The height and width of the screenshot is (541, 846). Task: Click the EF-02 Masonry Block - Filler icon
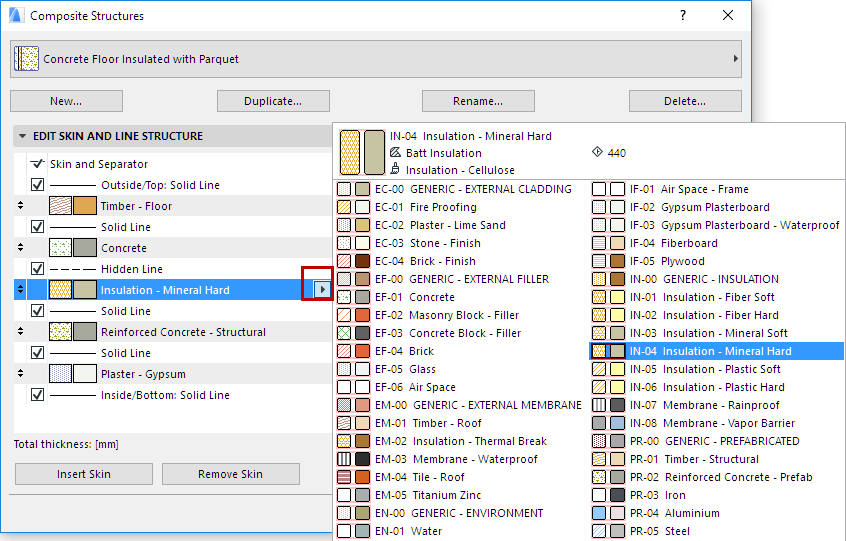coord(344,315)
